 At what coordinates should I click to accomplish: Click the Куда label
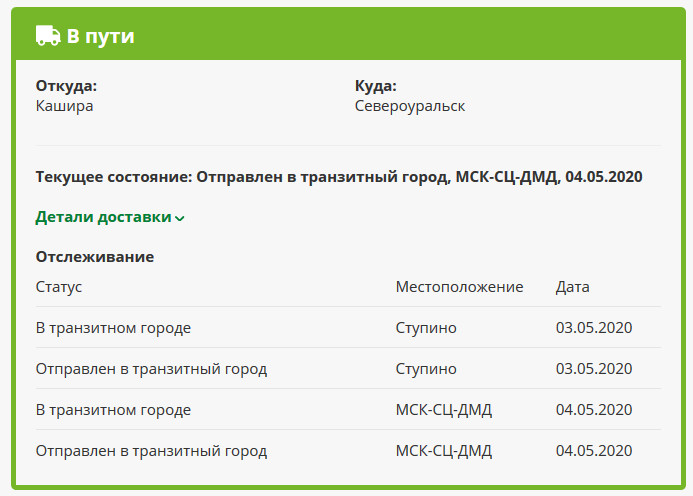click(376, 85)
